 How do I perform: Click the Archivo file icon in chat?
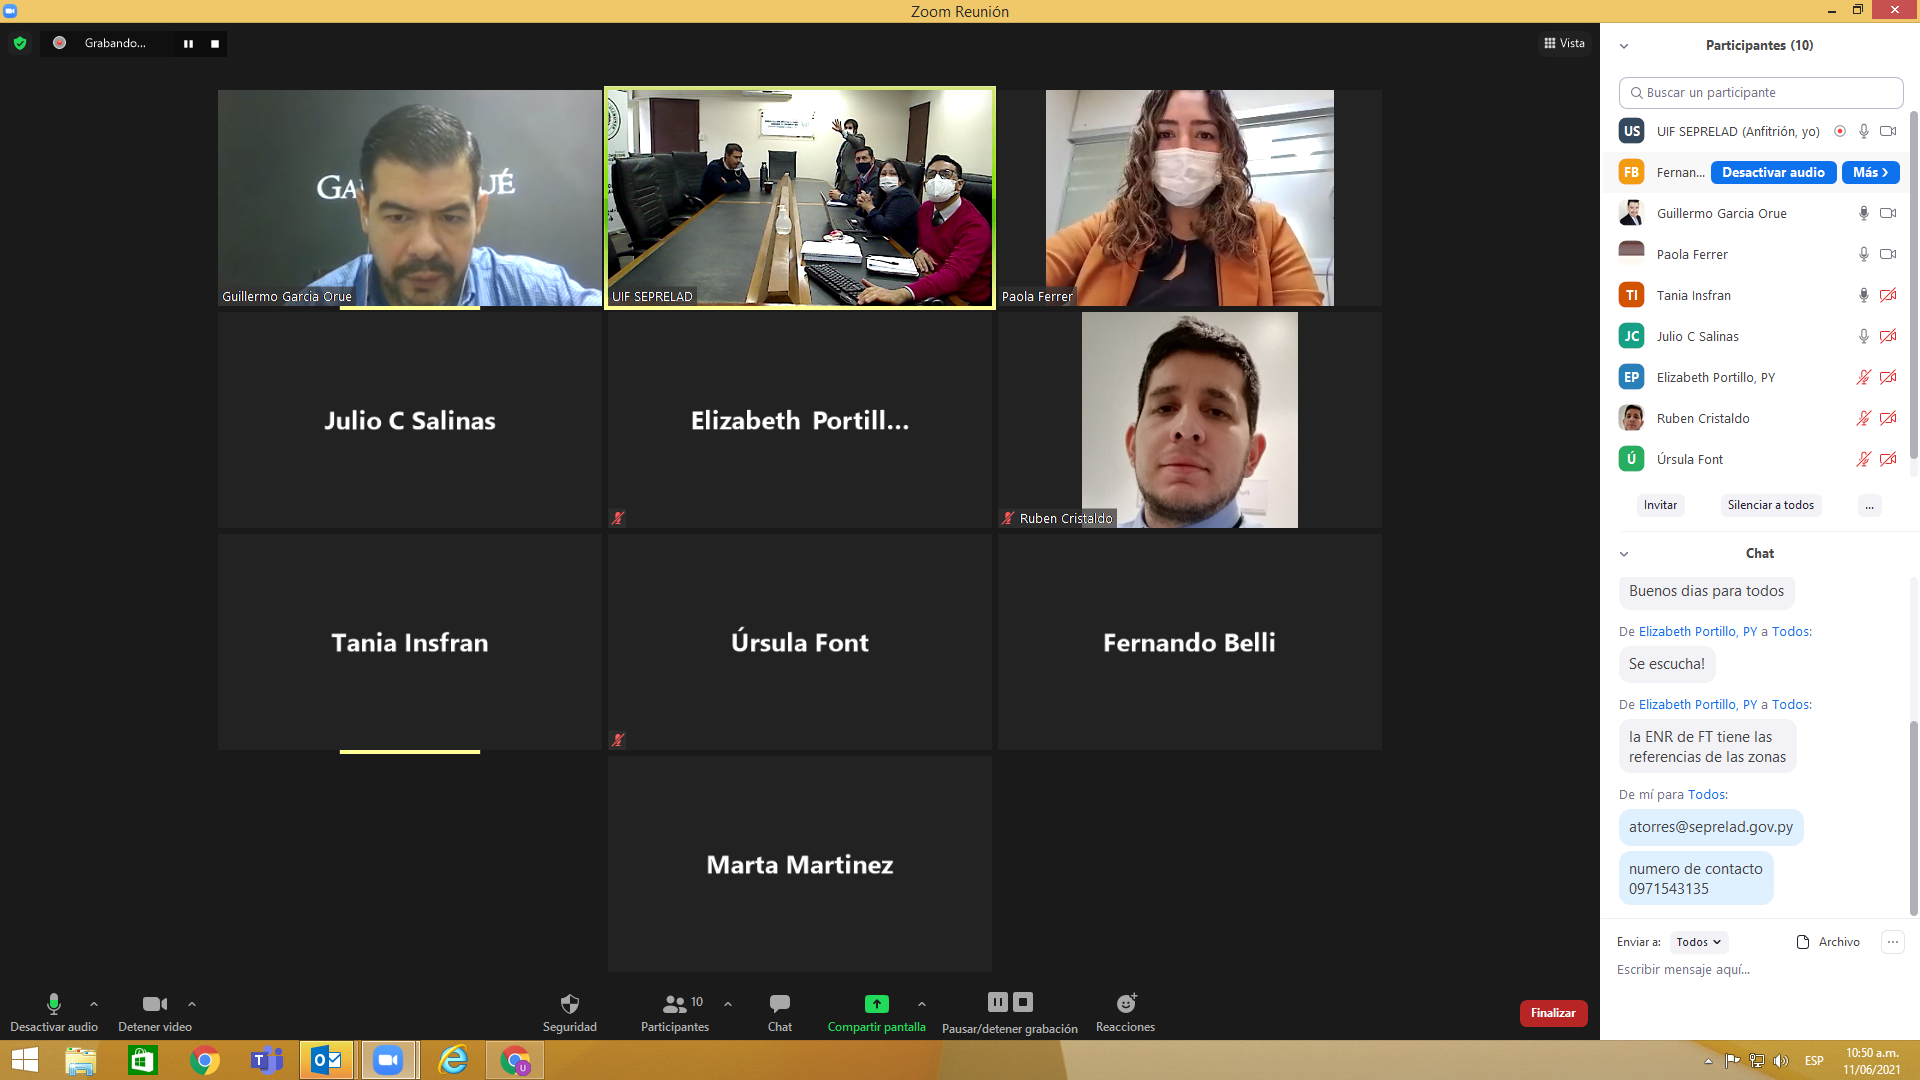click(x=1803, y=942)
